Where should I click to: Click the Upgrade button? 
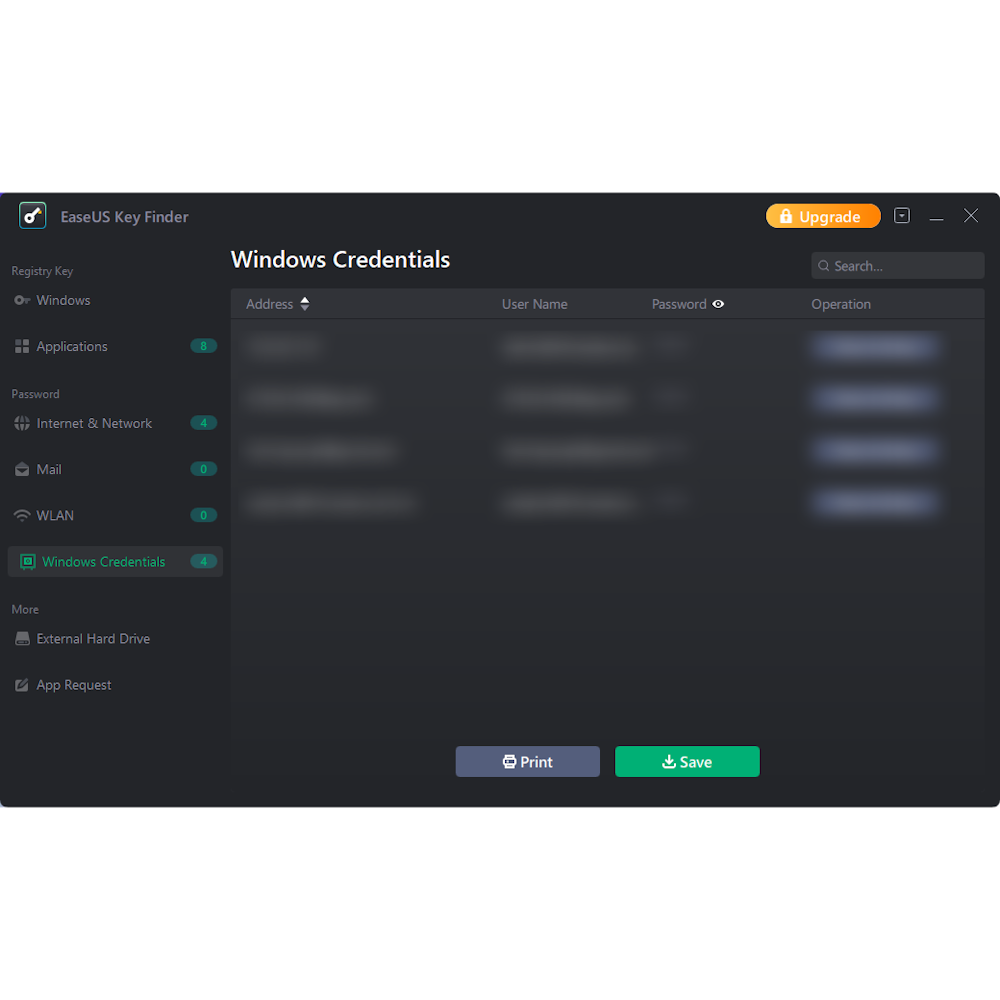[x=823, y=215]
